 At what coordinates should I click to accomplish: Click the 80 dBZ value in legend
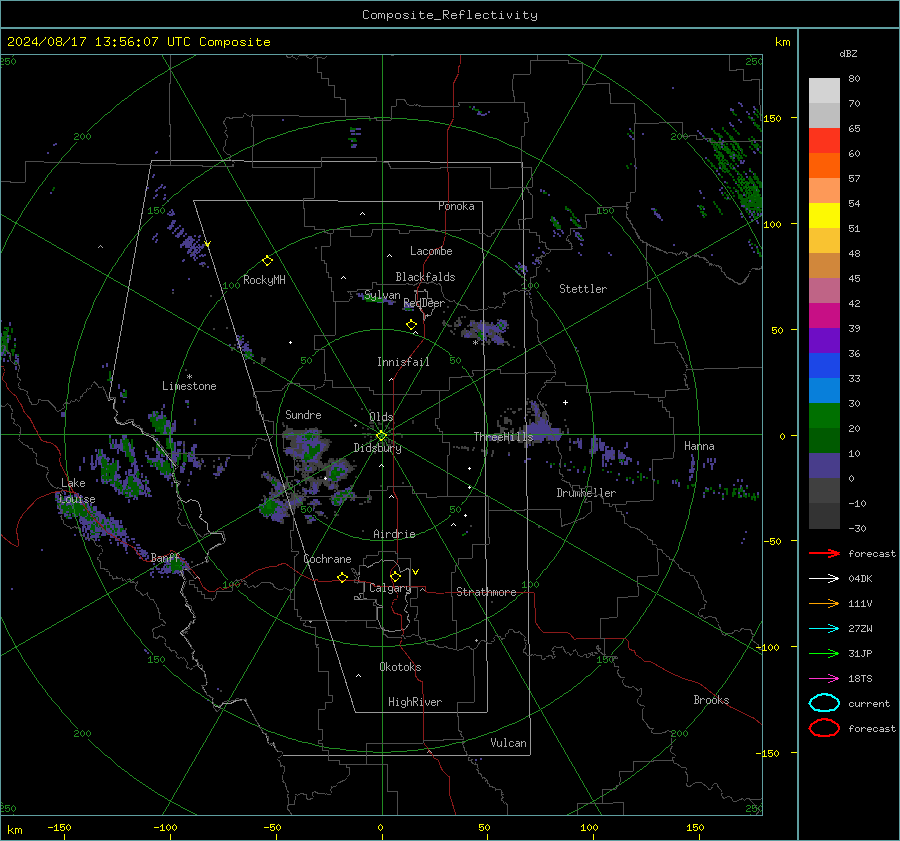coord(854,79)
